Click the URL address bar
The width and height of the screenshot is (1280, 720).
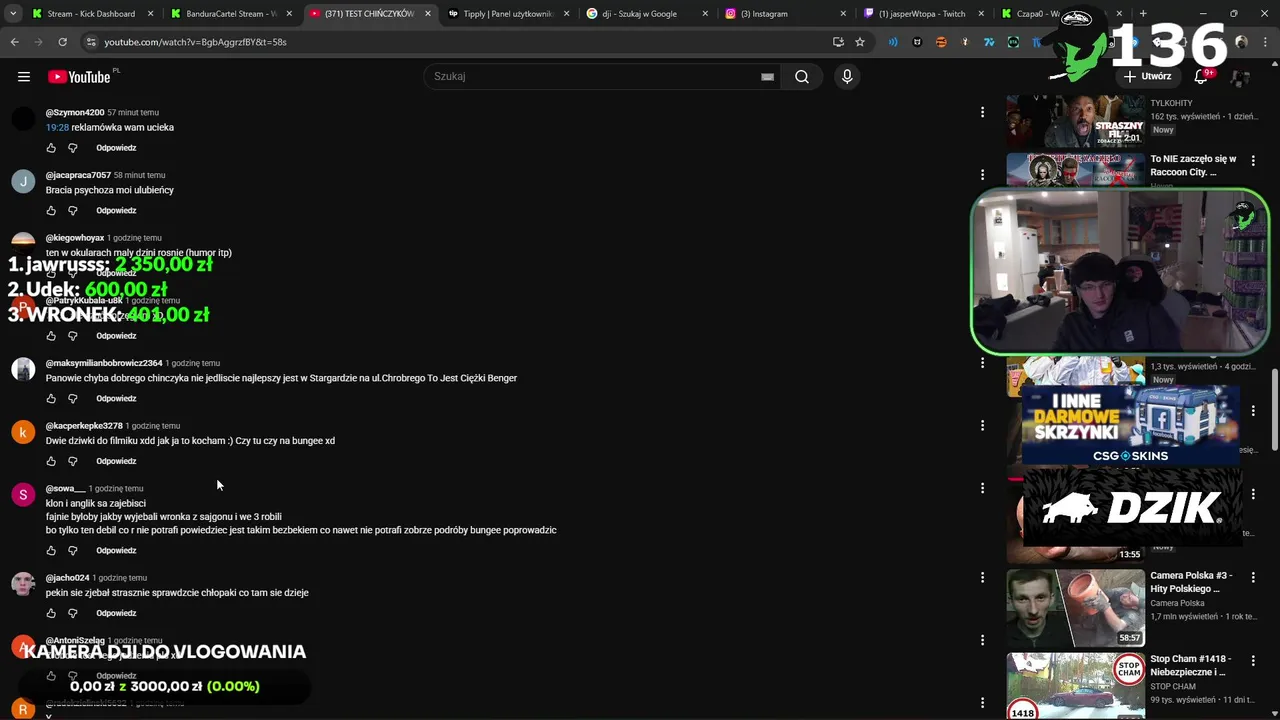[x=460, y=42]
